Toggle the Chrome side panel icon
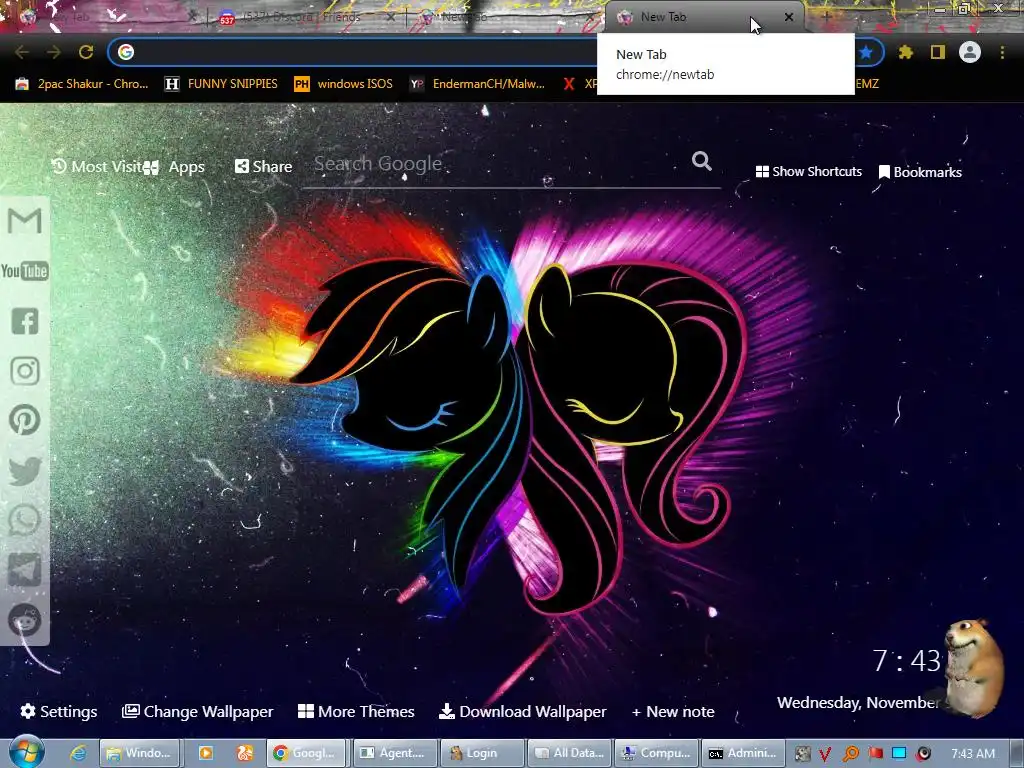Viewport: 1024px width, 768px height. [938, 52]
